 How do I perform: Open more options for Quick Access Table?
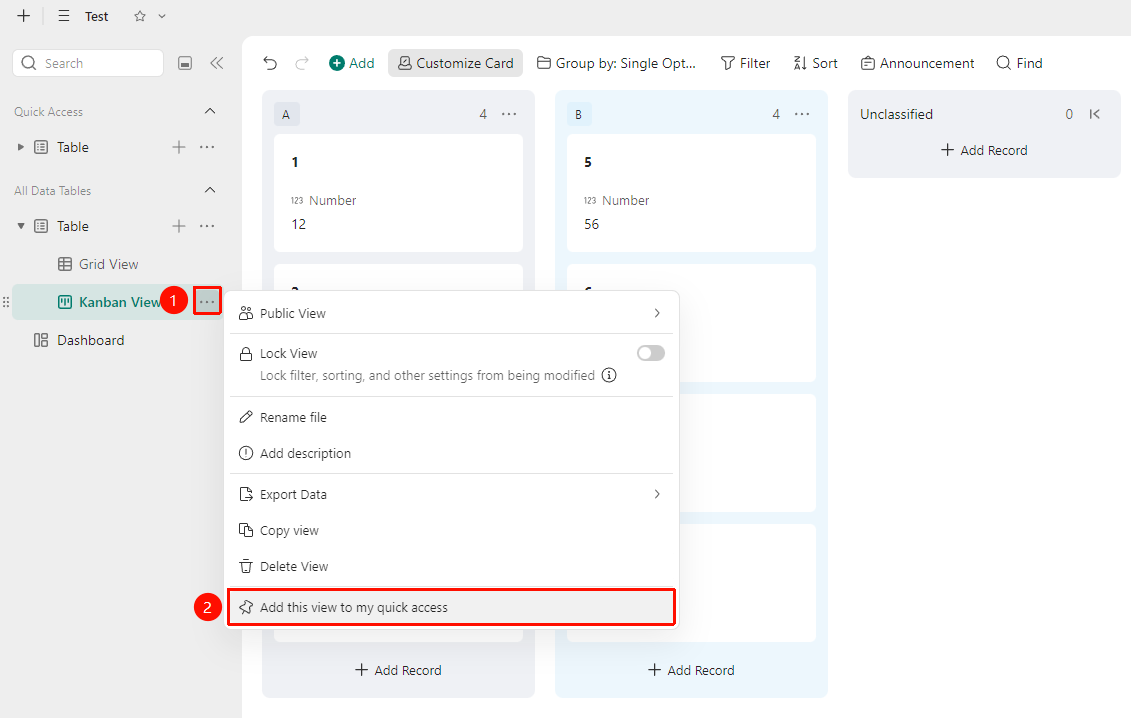tap(207, 147)
